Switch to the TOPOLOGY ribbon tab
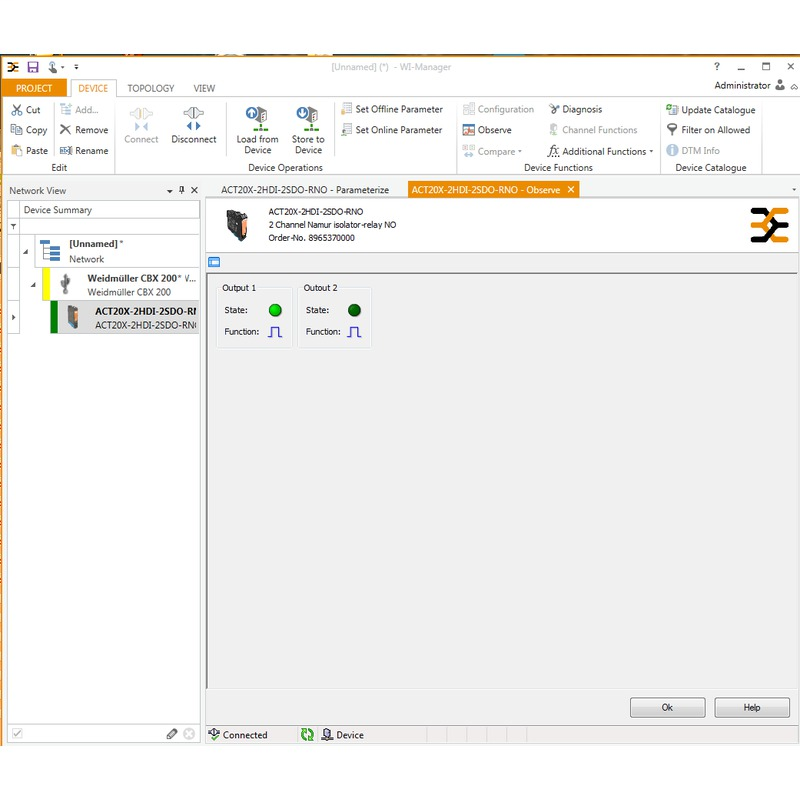This screenshot has height=800, width=800. point(151,88)
